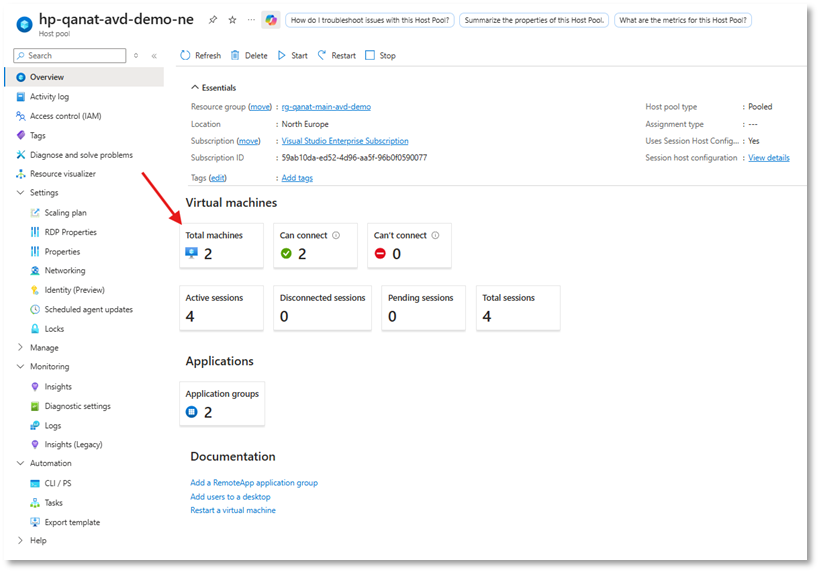Click the Can't connect info icon
This screenshot has width=820, height=573.
coord(435,235)
